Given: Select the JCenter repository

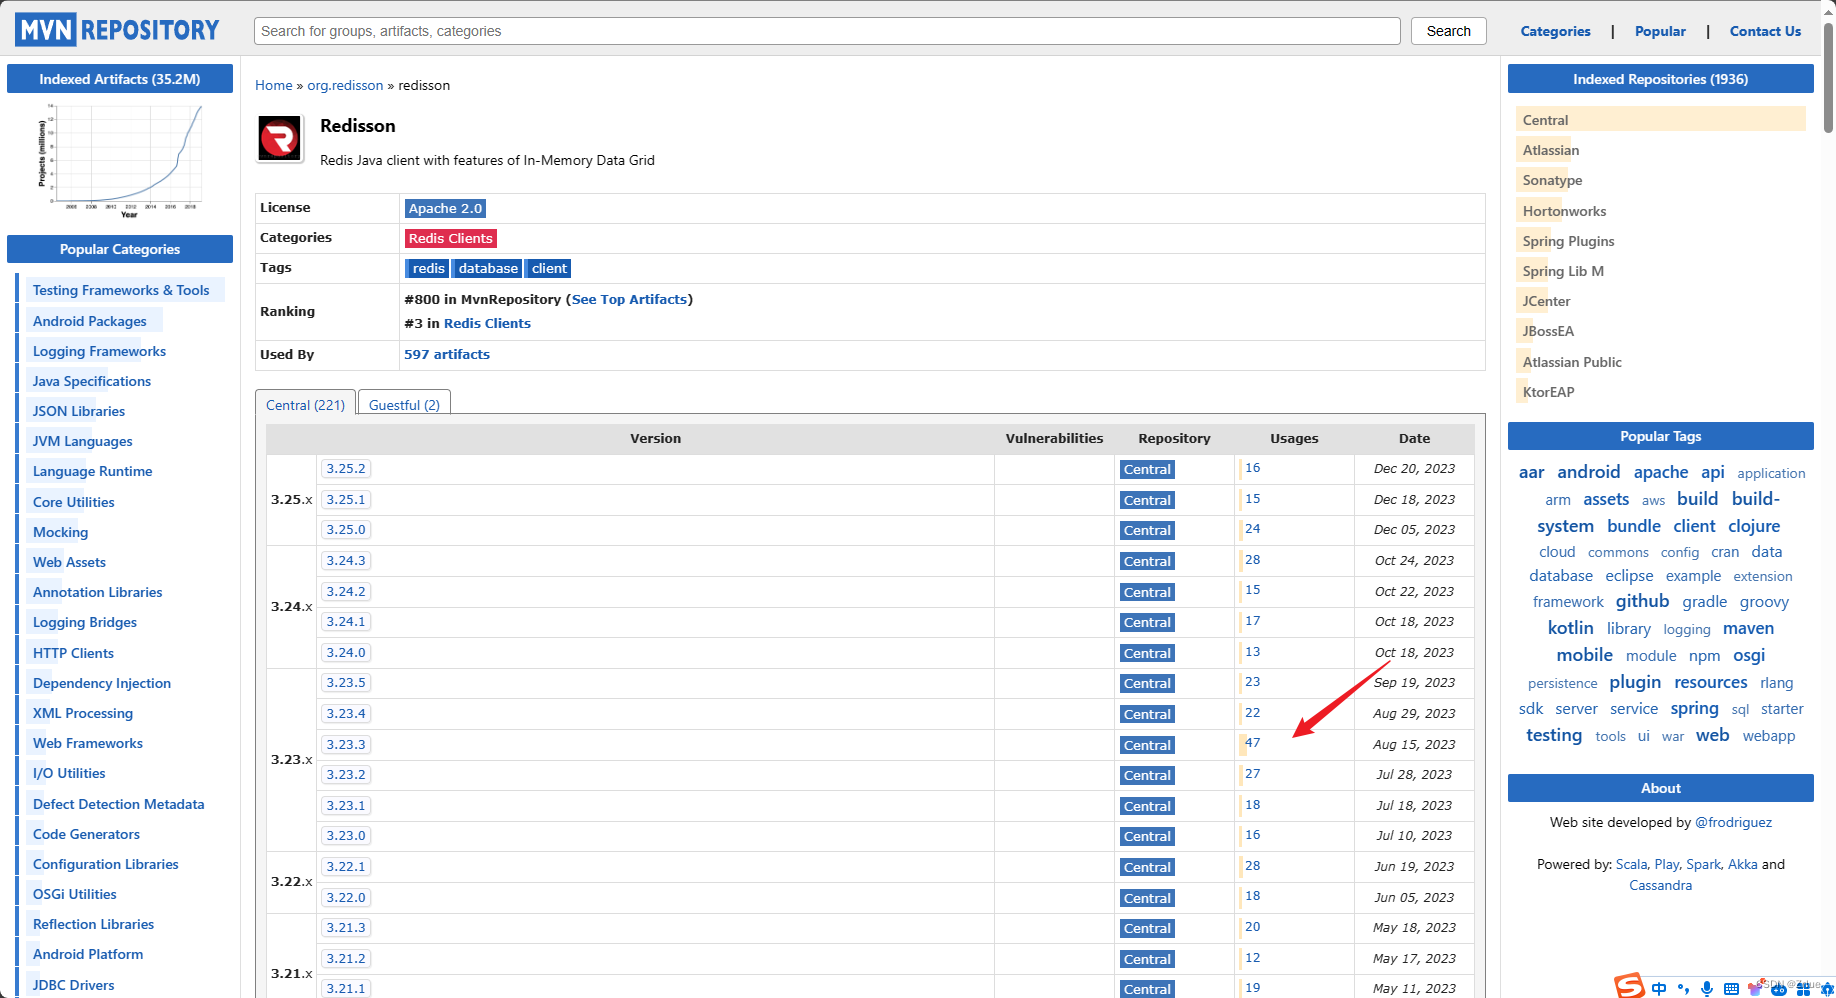Looking at the screenshot, I should (1546, 301).
